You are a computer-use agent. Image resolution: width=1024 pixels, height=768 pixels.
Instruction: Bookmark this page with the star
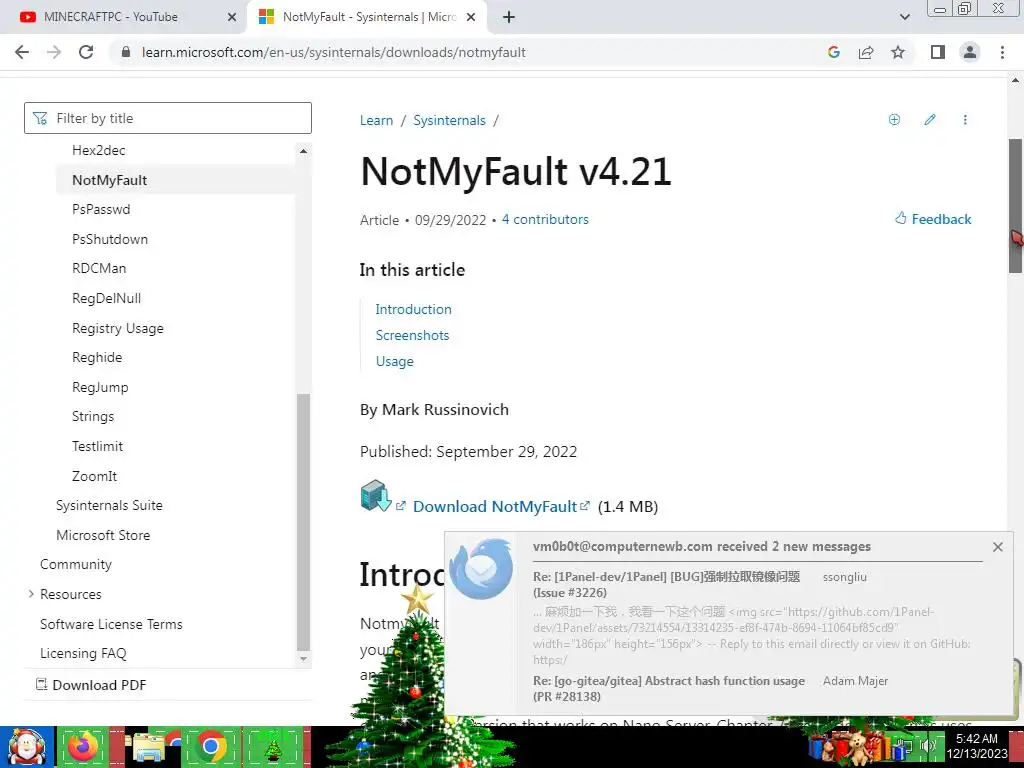[898, 52]
